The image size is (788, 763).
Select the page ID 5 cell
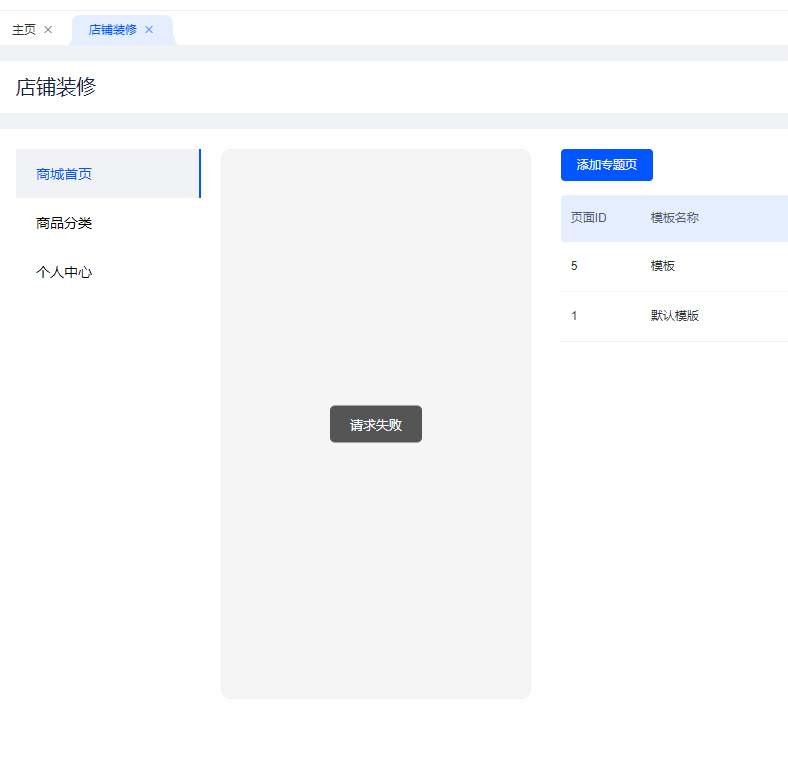coord(574,266)
